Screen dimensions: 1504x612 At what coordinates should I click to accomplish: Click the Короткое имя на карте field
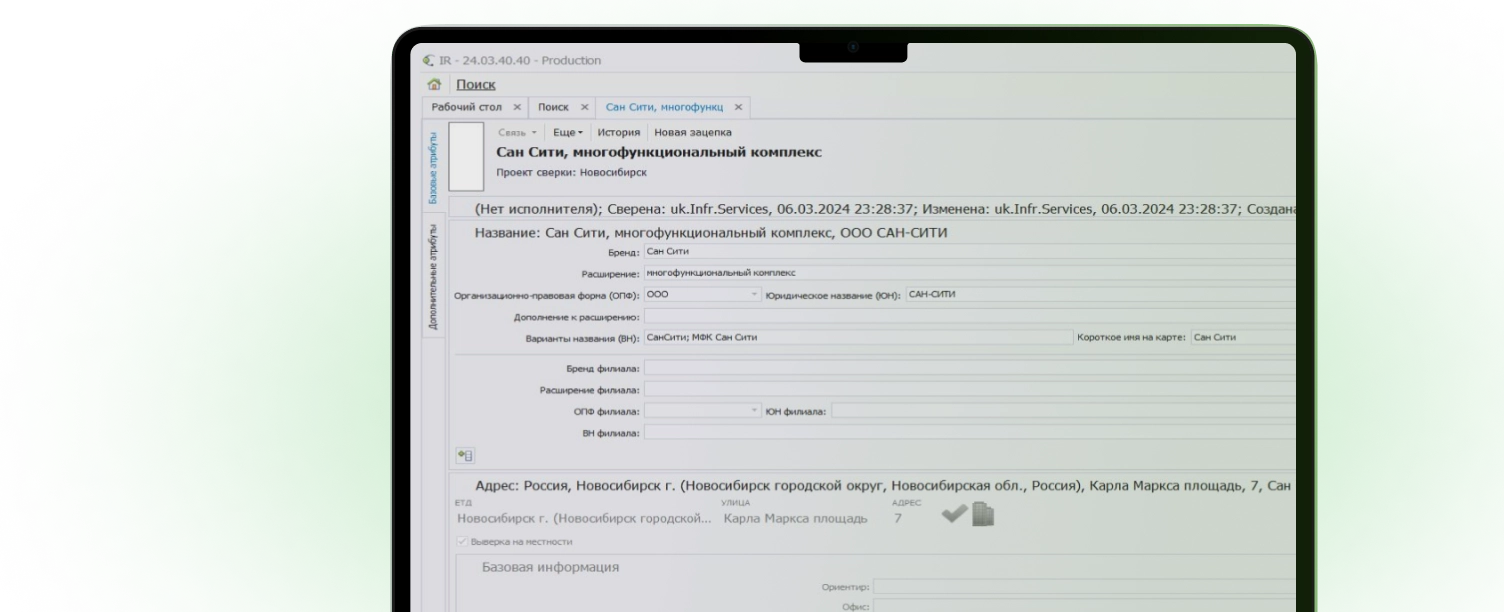tap(1243, 338)
